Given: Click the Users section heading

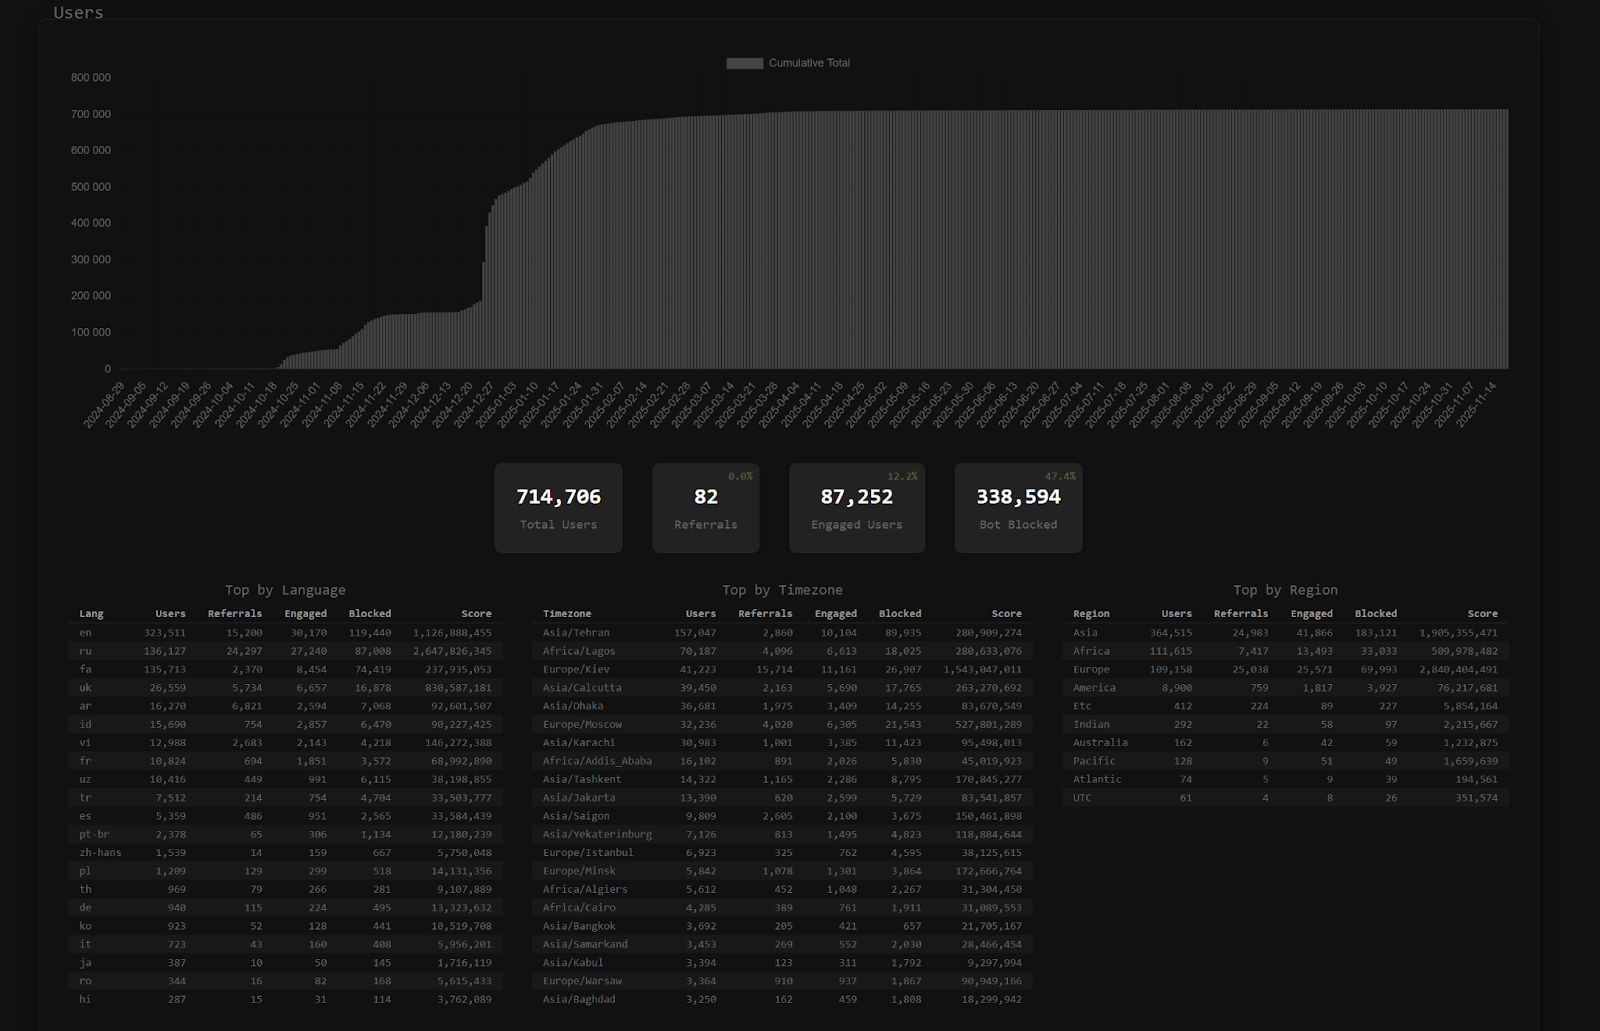Looking at the screenshot, I should tap(78, 12).
